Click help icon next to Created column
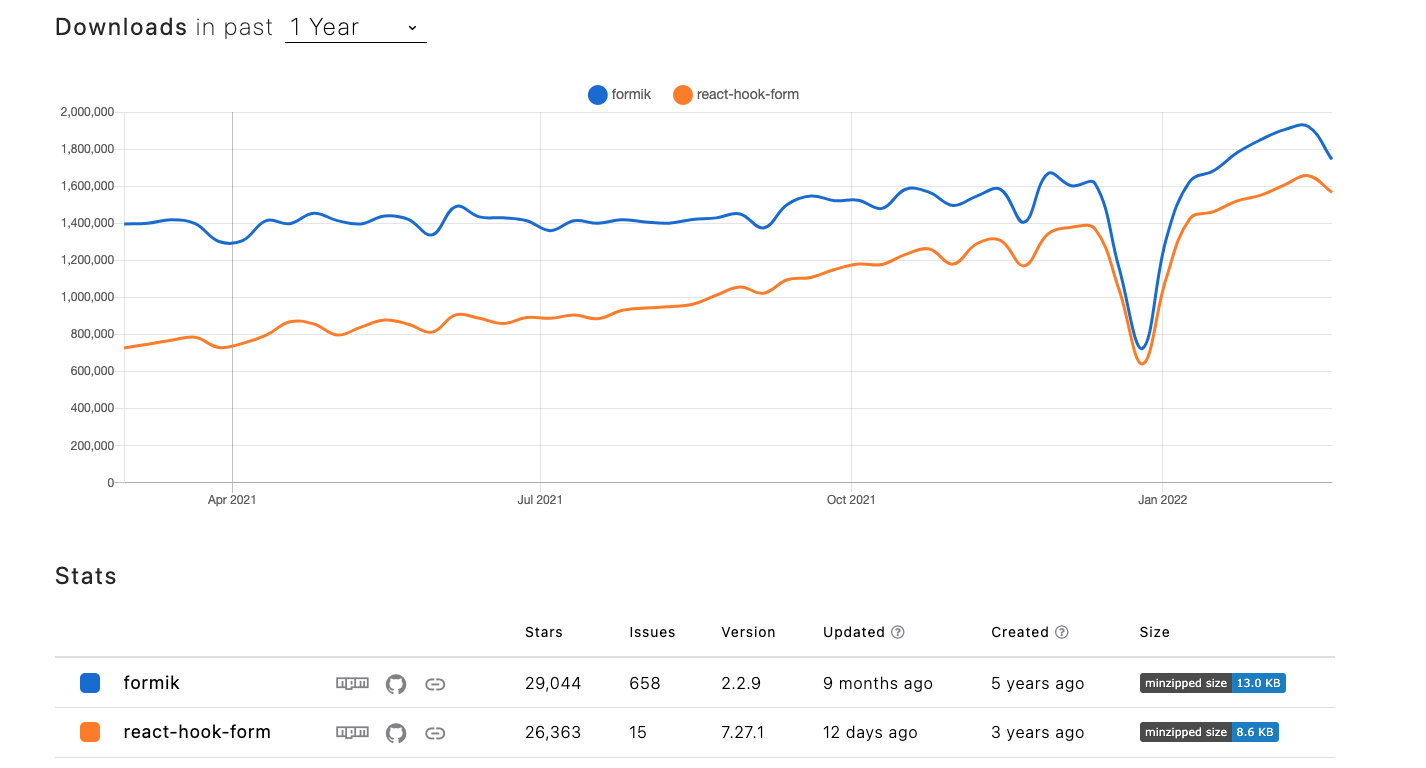 click(x=1062, y=632)
